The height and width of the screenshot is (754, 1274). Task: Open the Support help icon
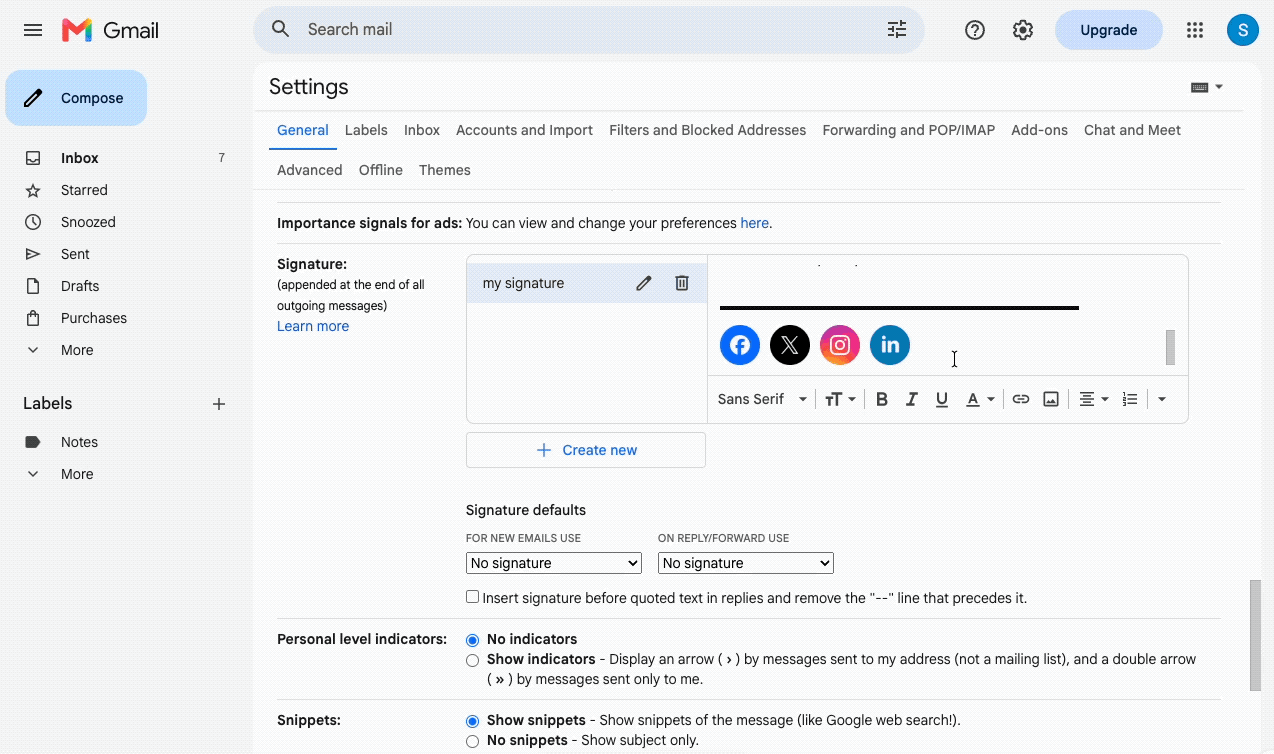click(x=975, y=30)
